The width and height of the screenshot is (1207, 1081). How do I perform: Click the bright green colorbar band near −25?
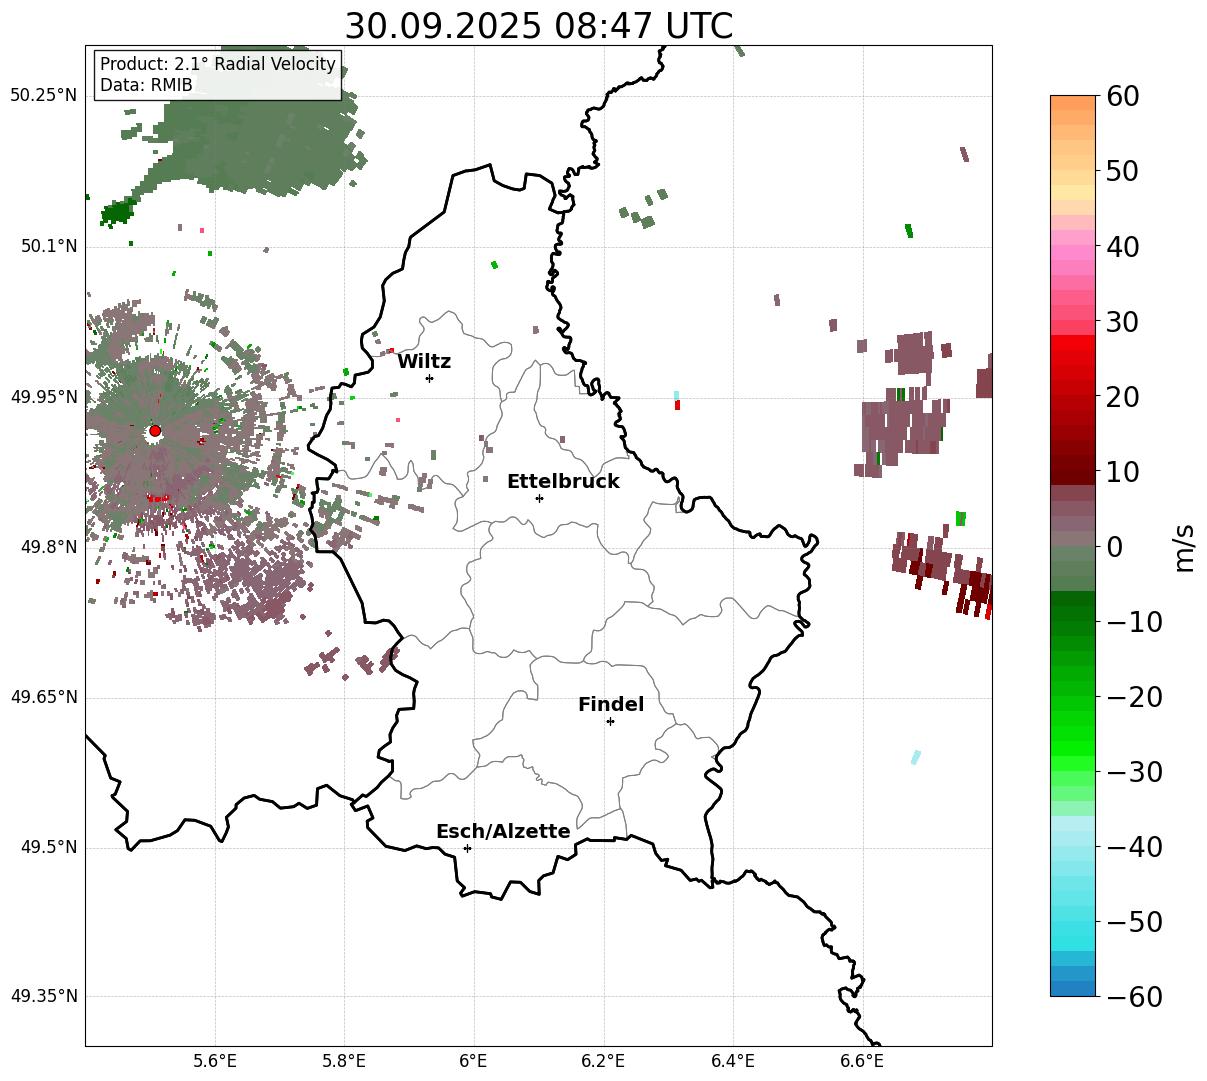(x=1073, y=735)
